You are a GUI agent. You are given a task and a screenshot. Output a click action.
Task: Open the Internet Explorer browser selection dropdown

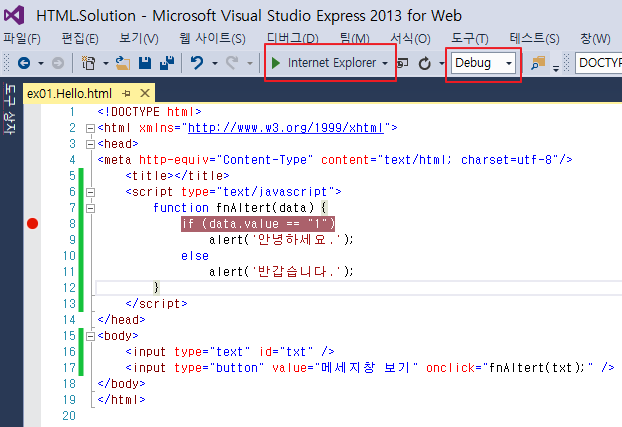385,63
